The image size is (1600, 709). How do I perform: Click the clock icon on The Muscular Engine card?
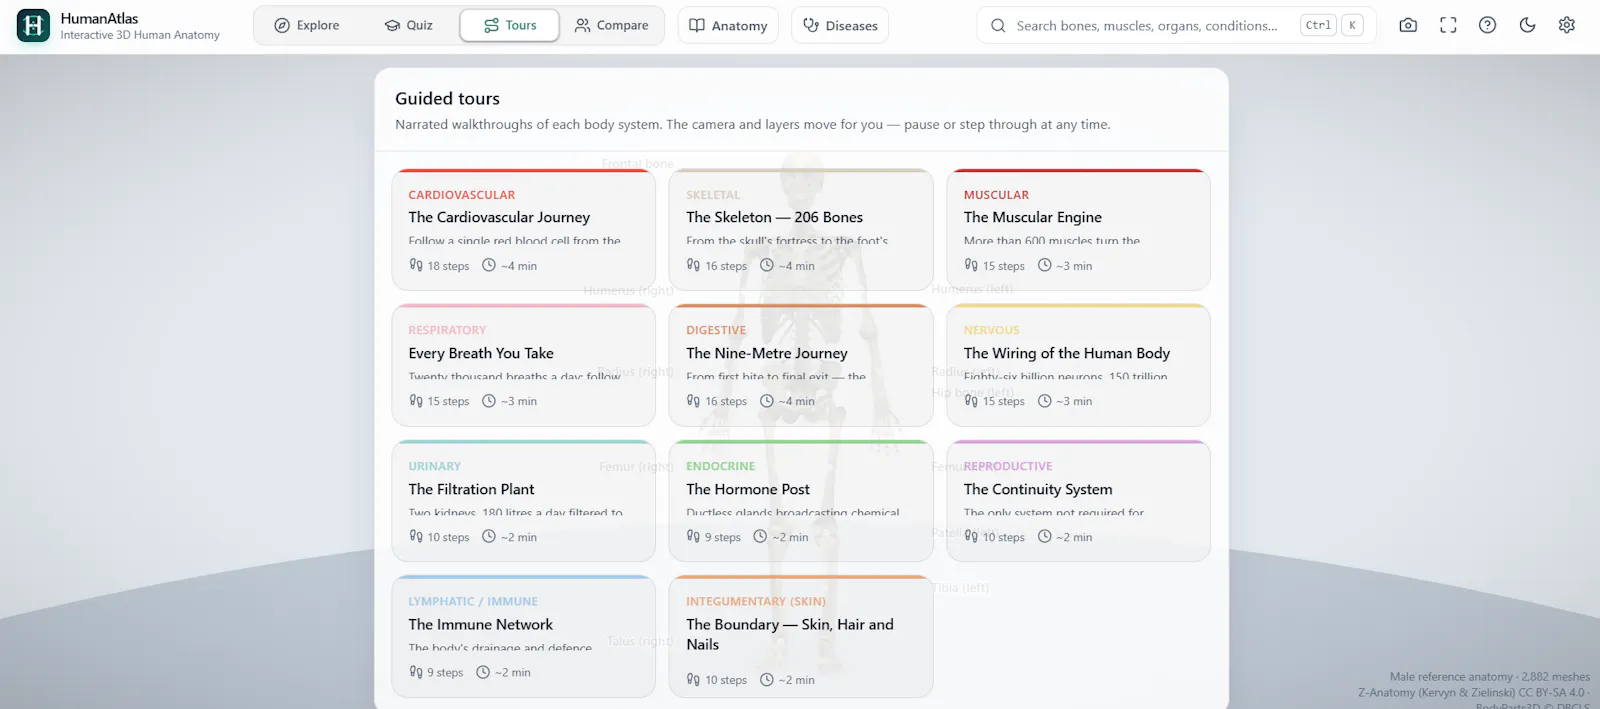pyautogui.click(x=1045, y=265)
